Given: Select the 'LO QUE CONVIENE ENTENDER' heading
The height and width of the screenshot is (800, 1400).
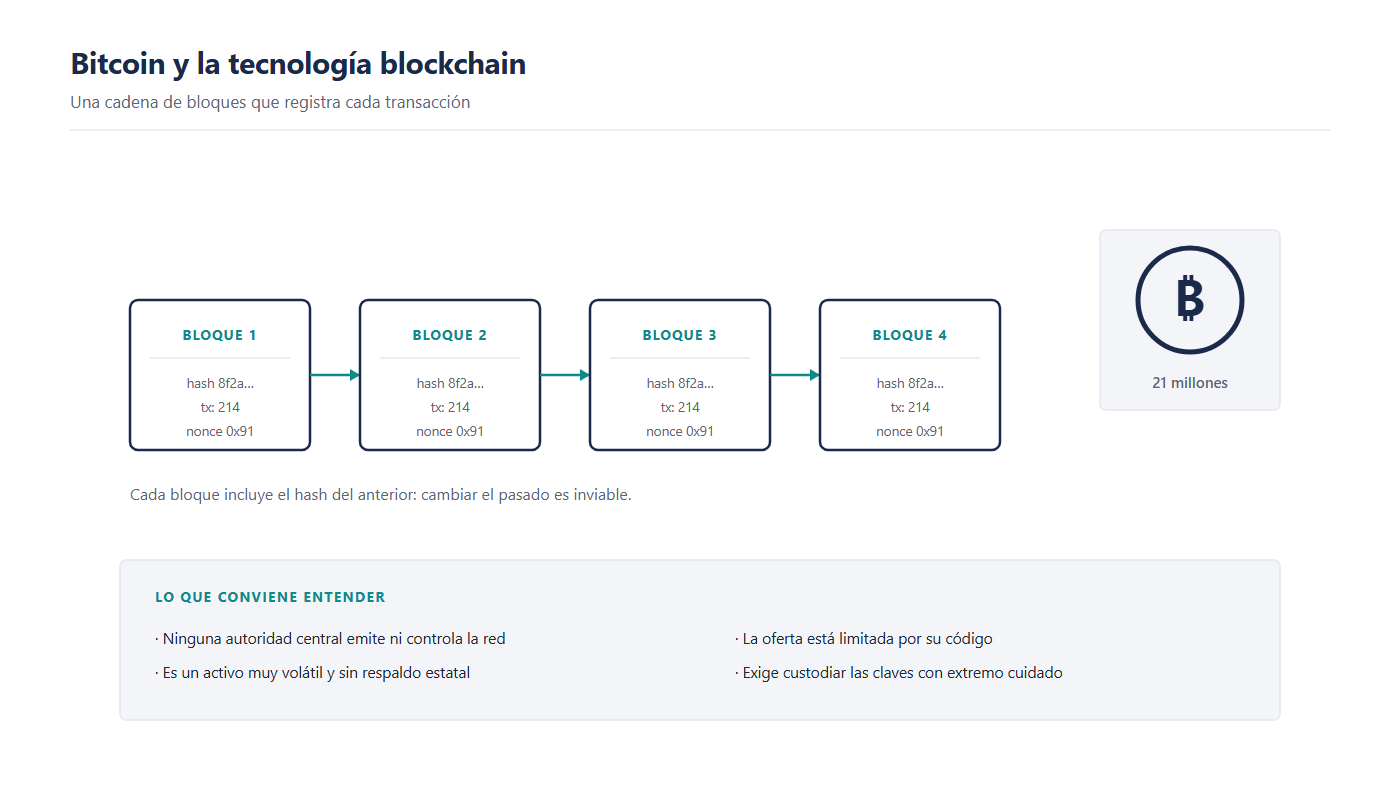Looking at the screenshot, I should coord(270,597).
